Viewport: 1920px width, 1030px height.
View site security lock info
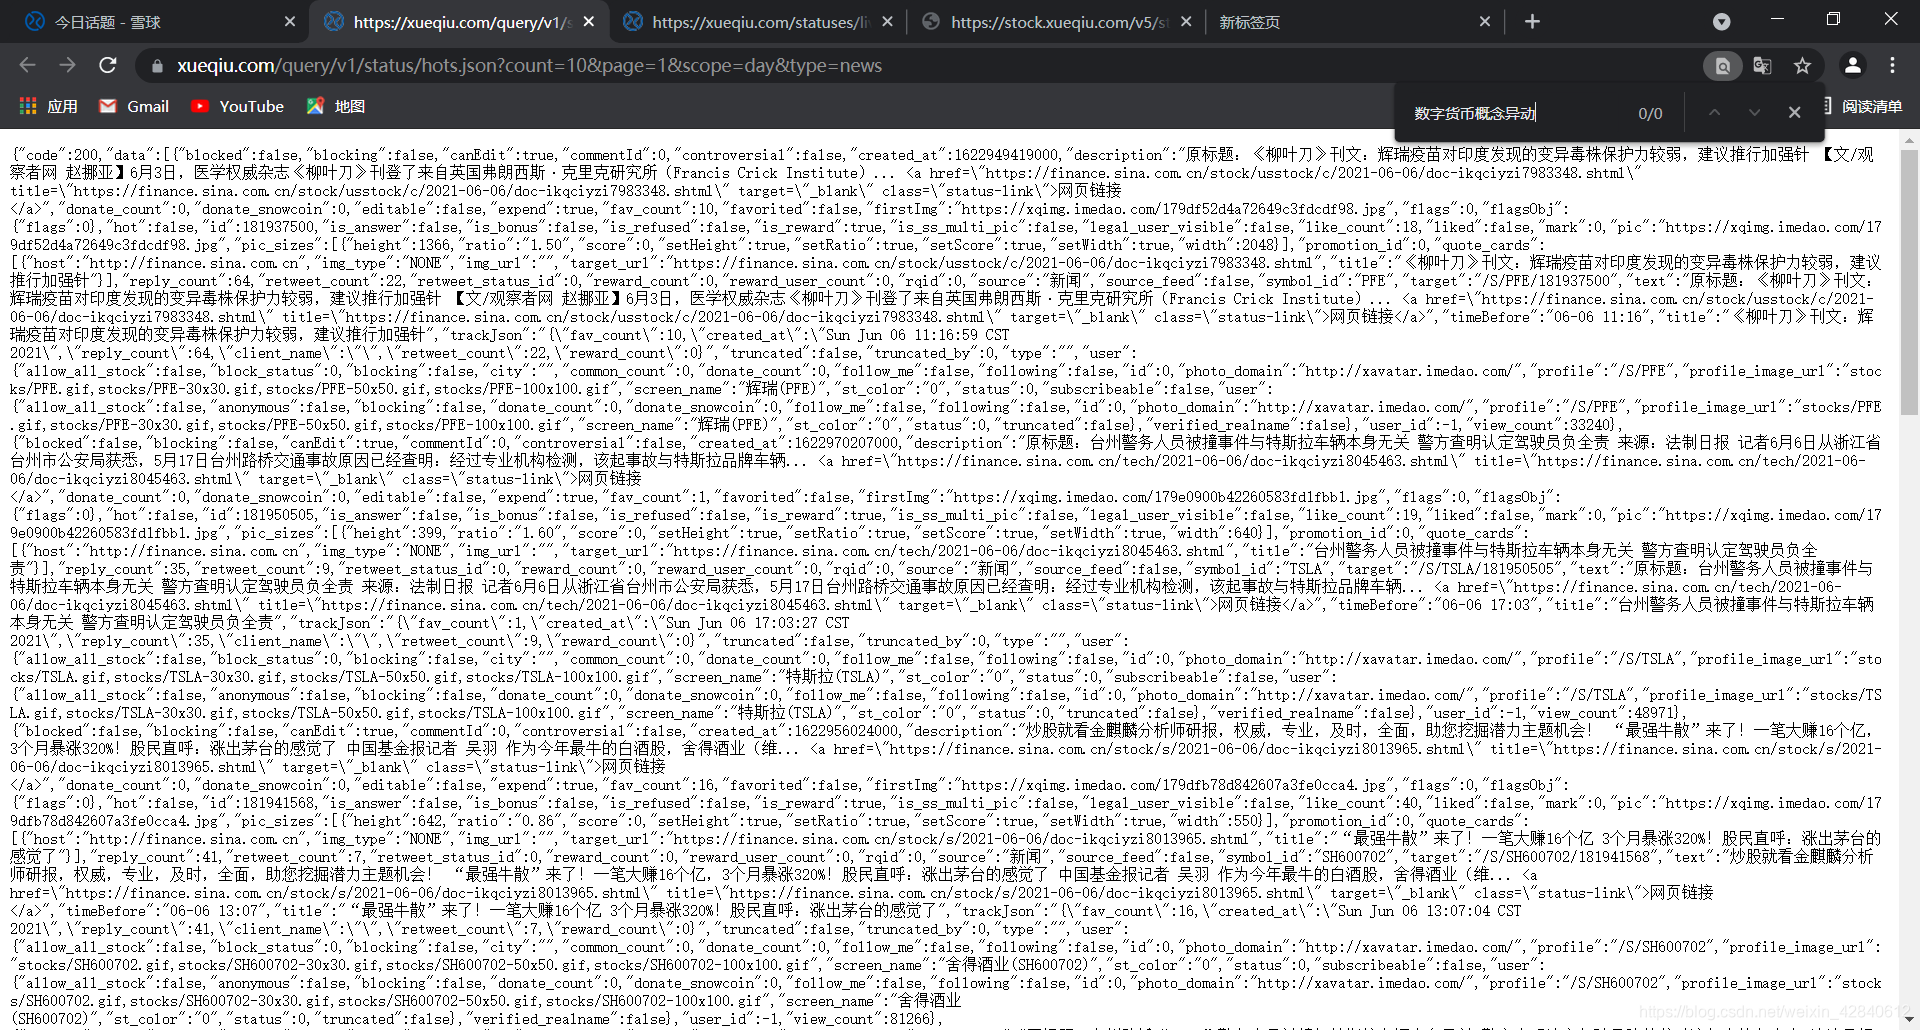click(x=157, y=66)
